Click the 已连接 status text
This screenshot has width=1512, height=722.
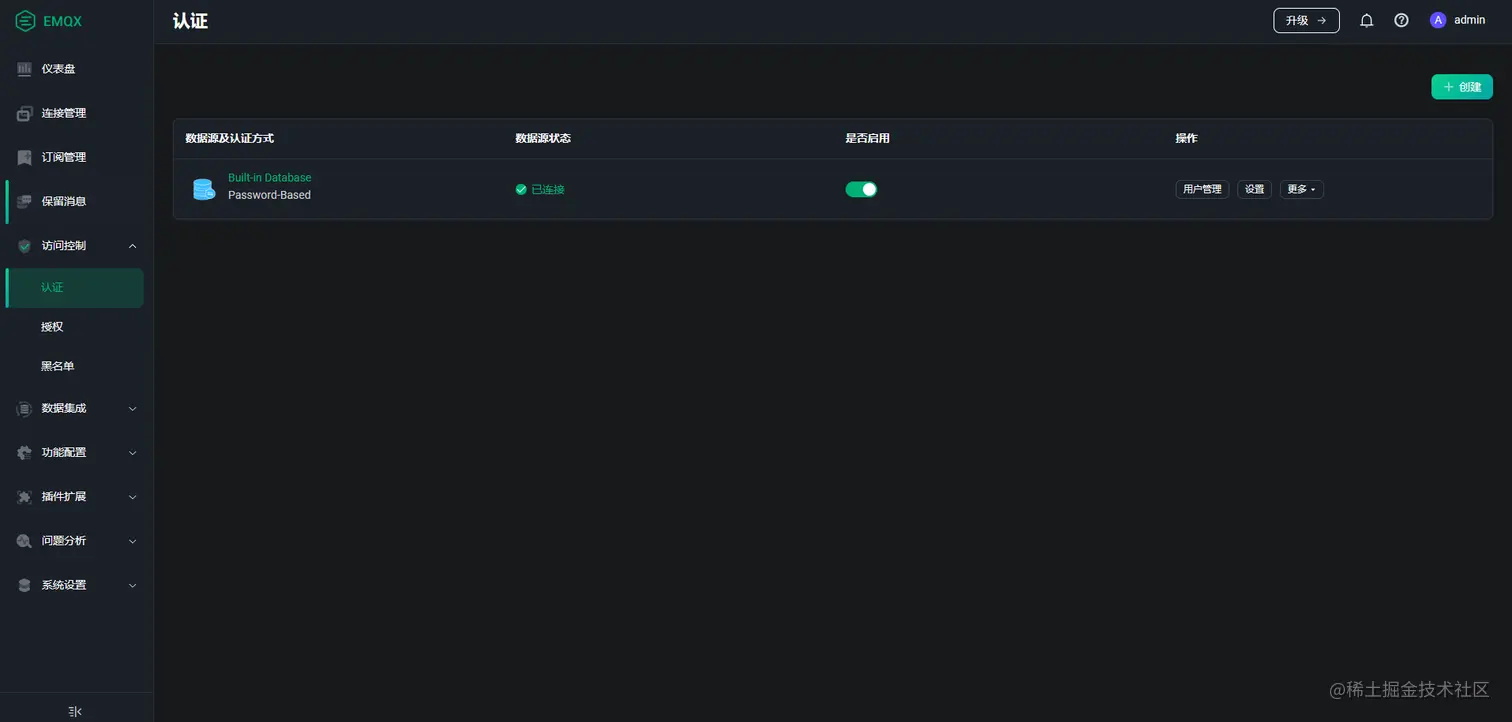pyautogui.click(x=548, y=189)
